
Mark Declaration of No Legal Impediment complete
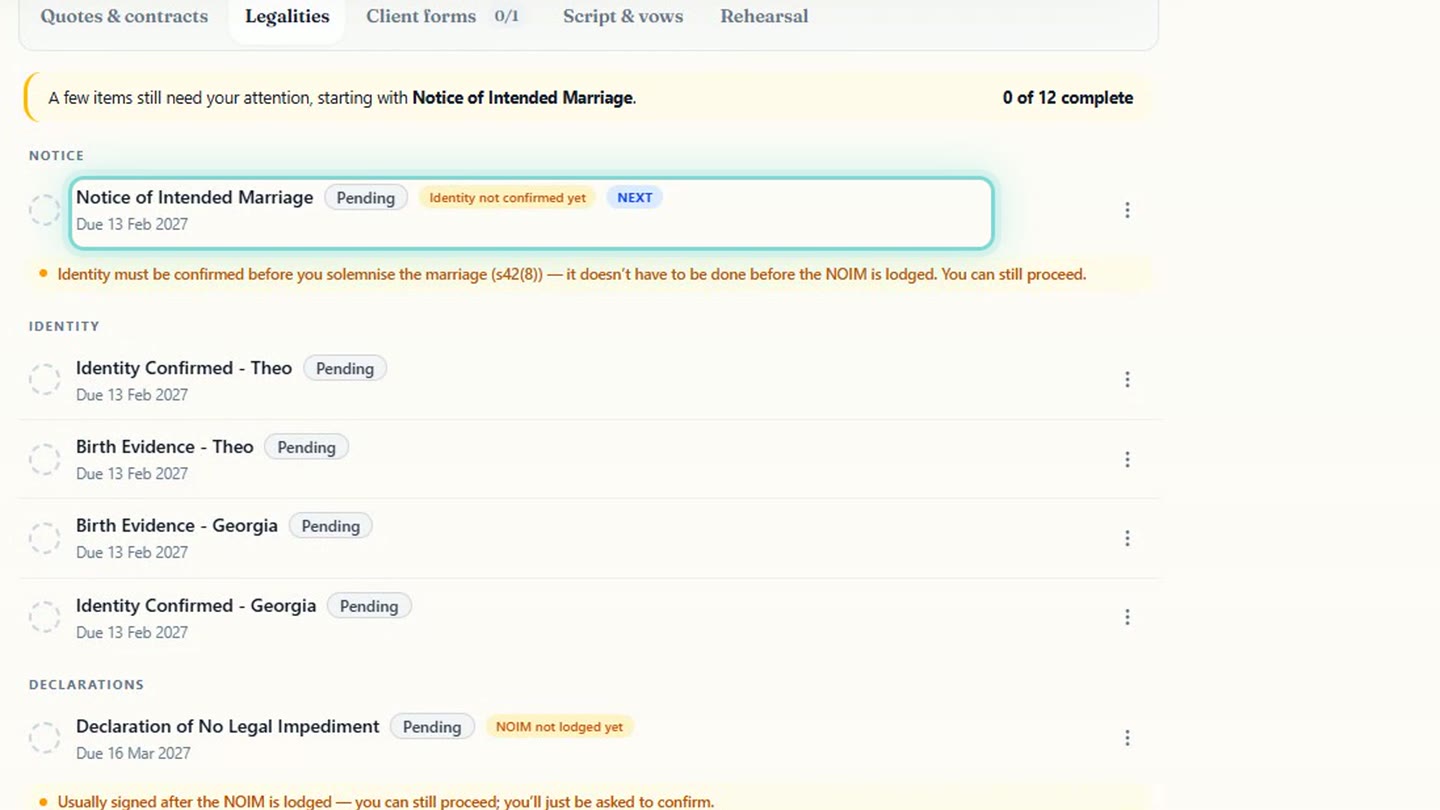pyautogui.click(x=44, y=738)
